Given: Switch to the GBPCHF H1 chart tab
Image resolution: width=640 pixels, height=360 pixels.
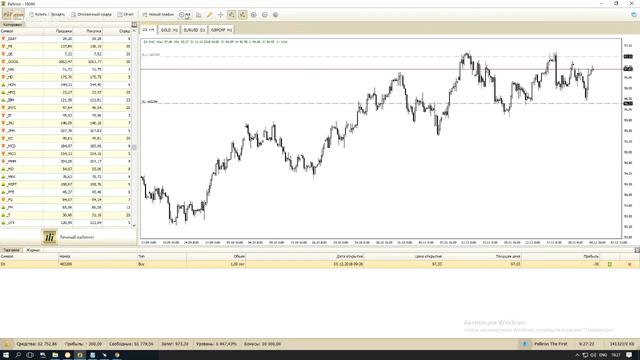Looking at the screenshot, I should 221,30.
